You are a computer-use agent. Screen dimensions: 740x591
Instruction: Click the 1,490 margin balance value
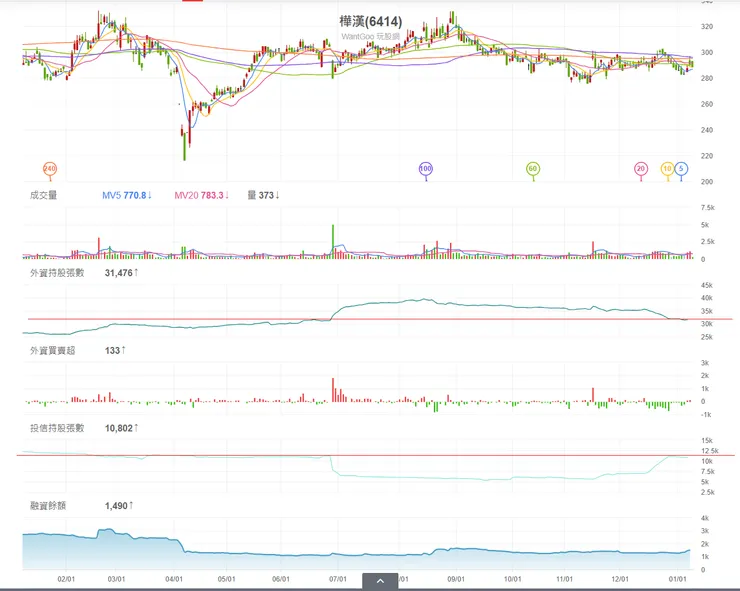[119, 506]
